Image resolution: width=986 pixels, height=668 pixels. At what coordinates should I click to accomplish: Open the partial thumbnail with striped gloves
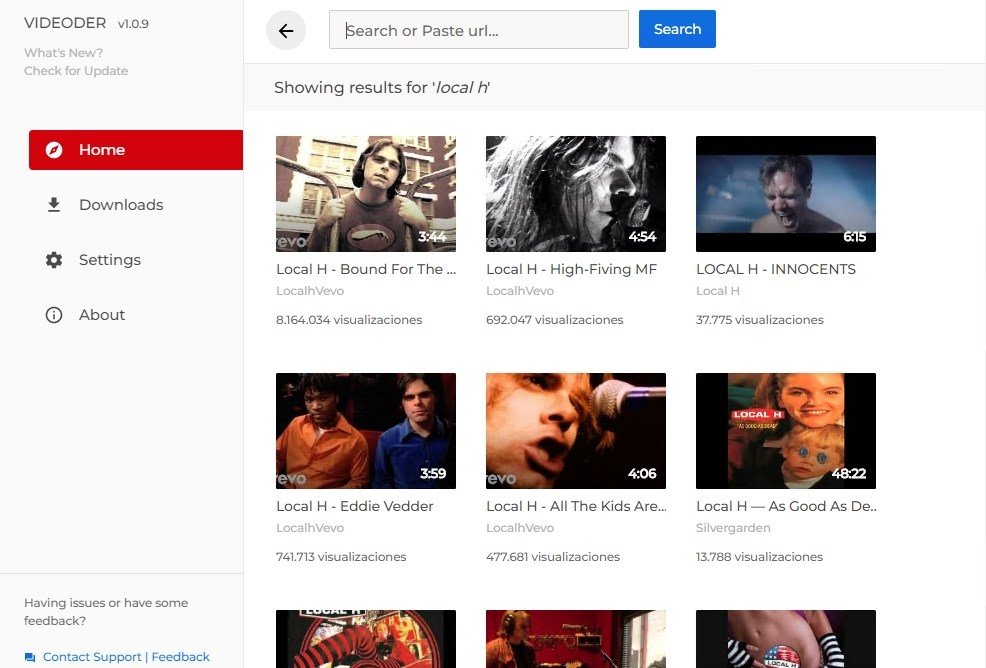786,639
